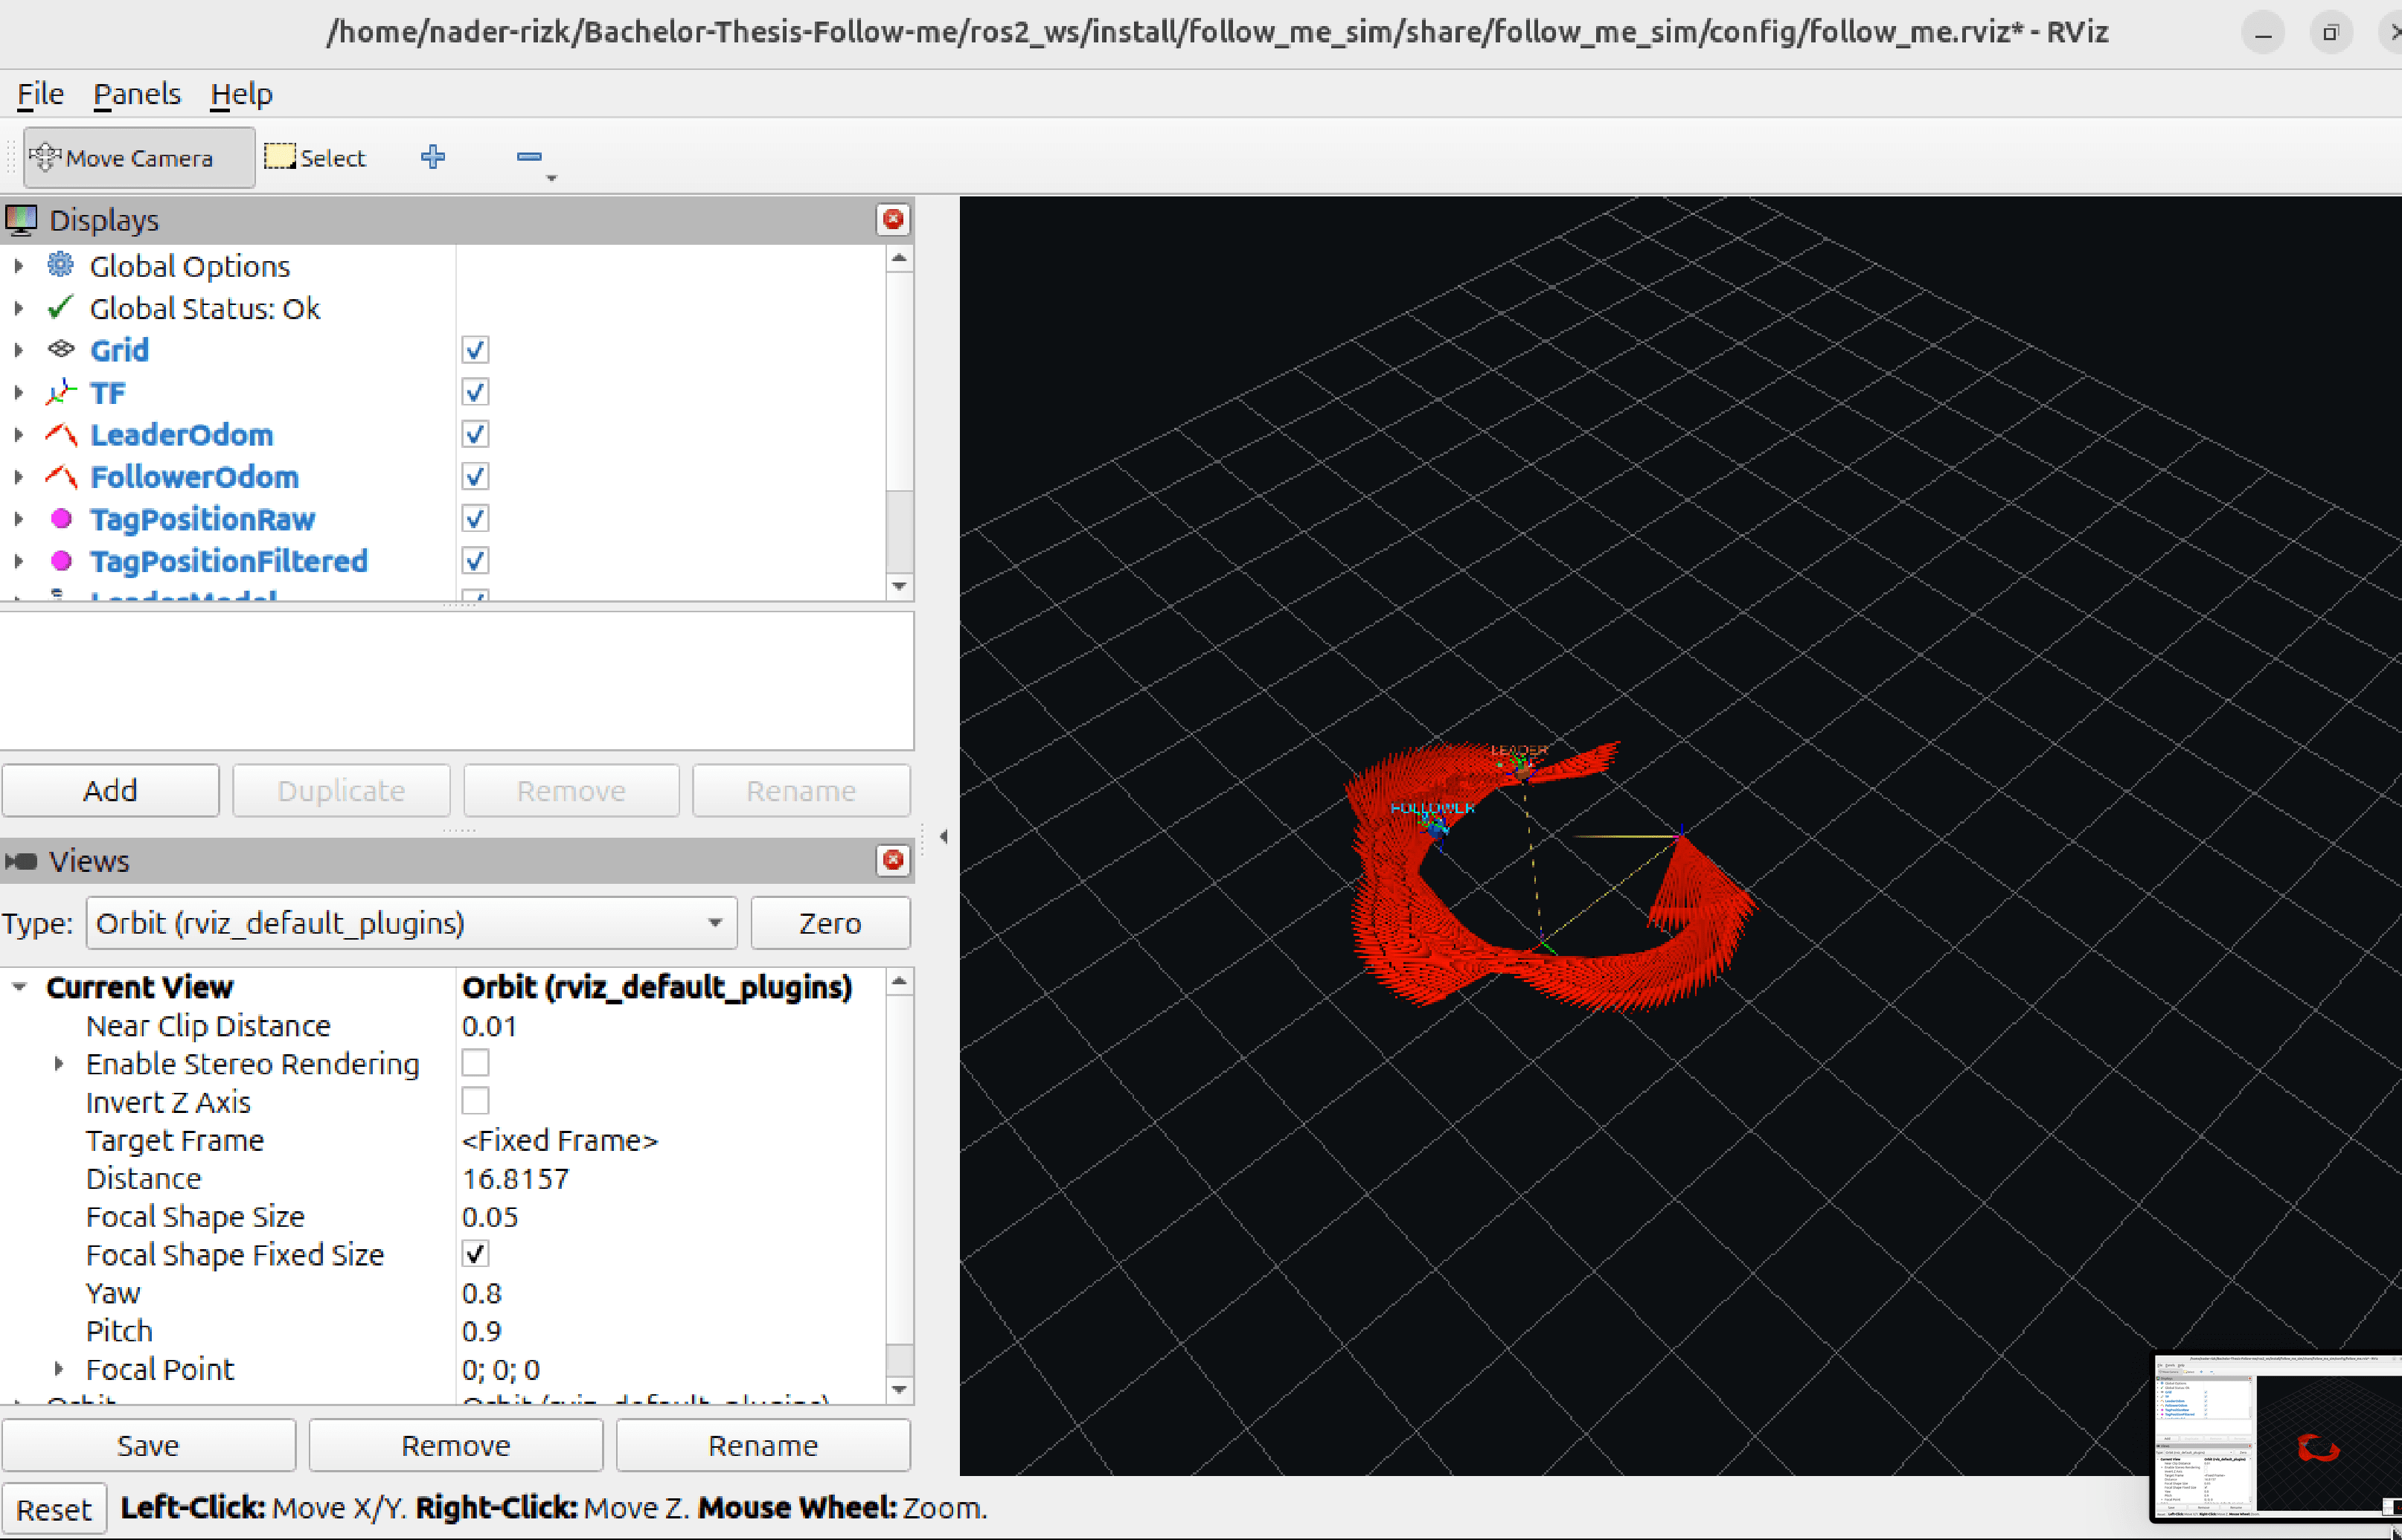This screenshot has height=1540, width=2402.
Task: Expand the TF display properties
Action: (18, 392)
